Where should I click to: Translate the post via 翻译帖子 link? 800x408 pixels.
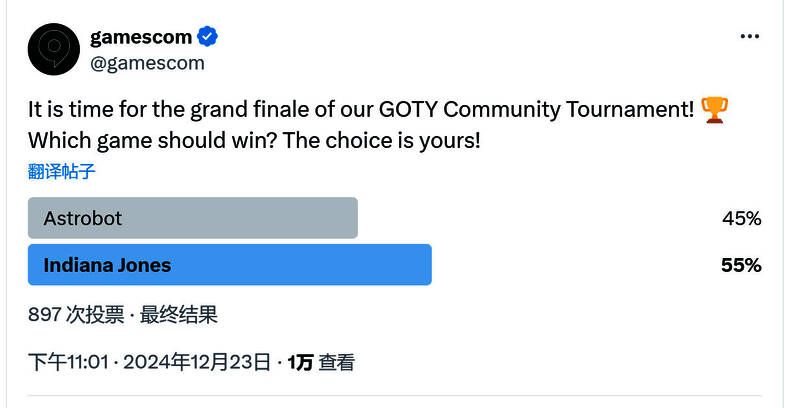click(61, 171)
